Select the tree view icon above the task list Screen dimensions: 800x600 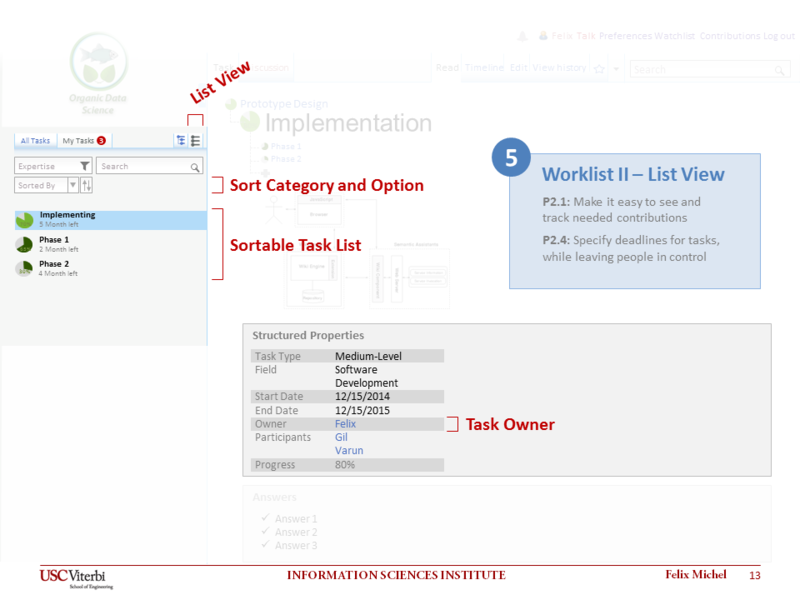point(182,140)
